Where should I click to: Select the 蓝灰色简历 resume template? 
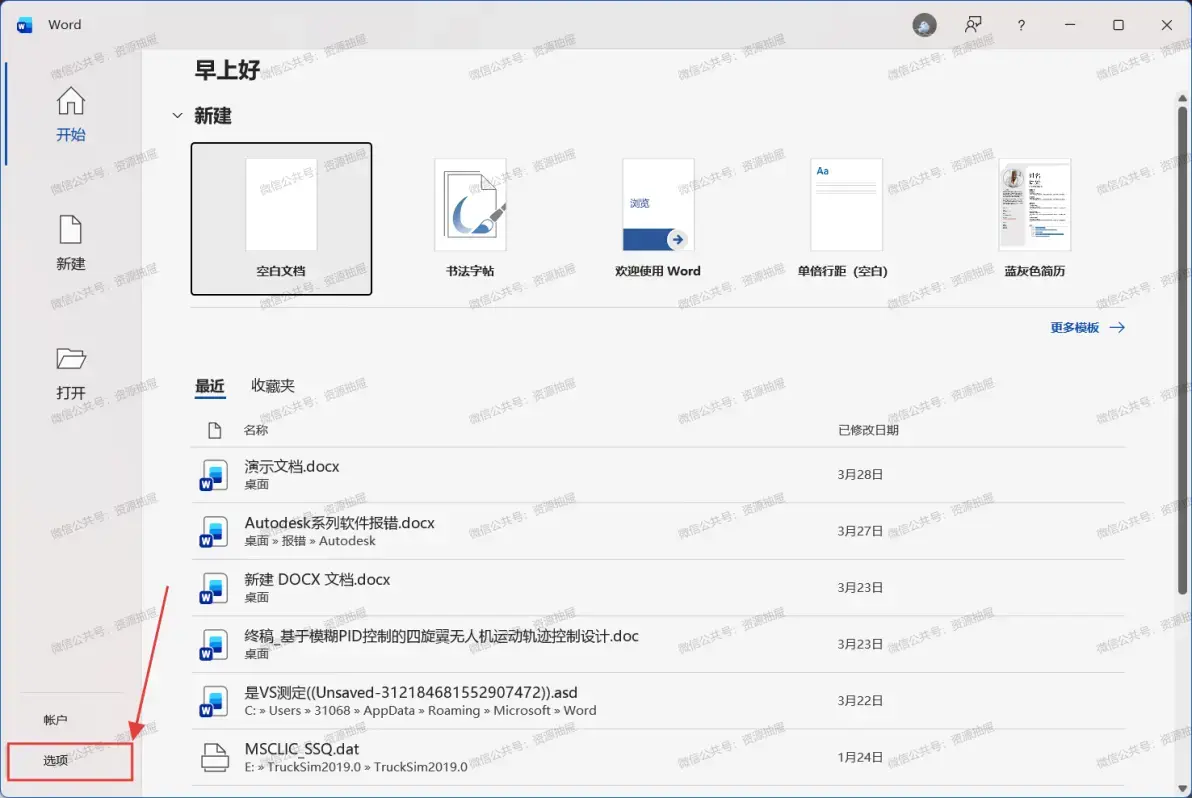1035,219
